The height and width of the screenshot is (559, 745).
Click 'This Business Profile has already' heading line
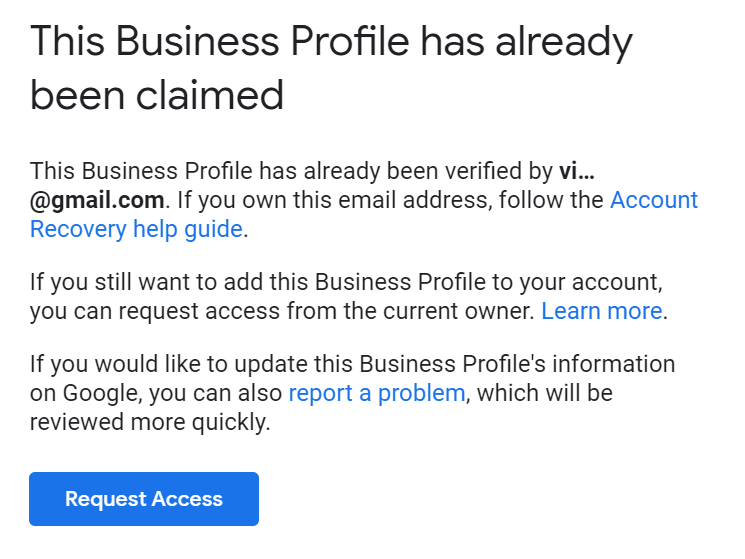coord(330,42)
